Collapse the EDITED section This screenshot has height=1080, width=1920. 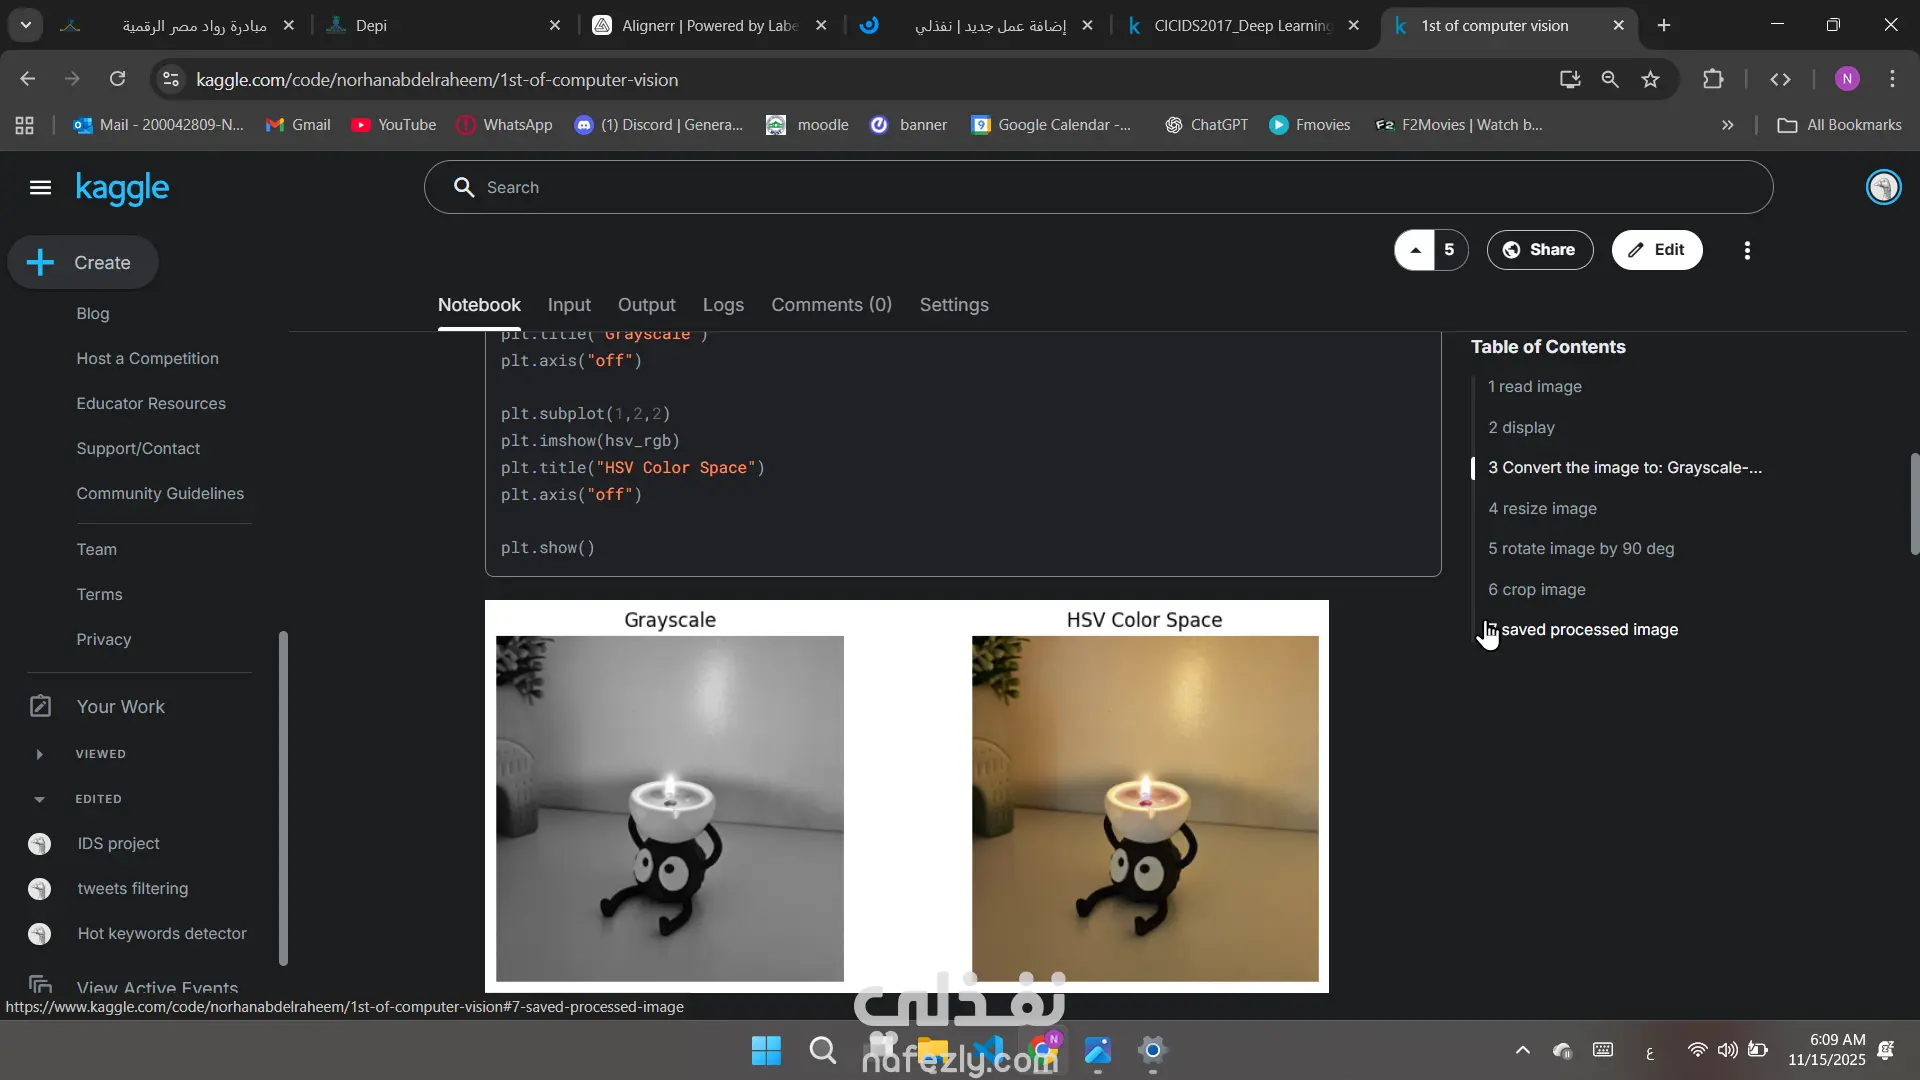click(39, 799)
